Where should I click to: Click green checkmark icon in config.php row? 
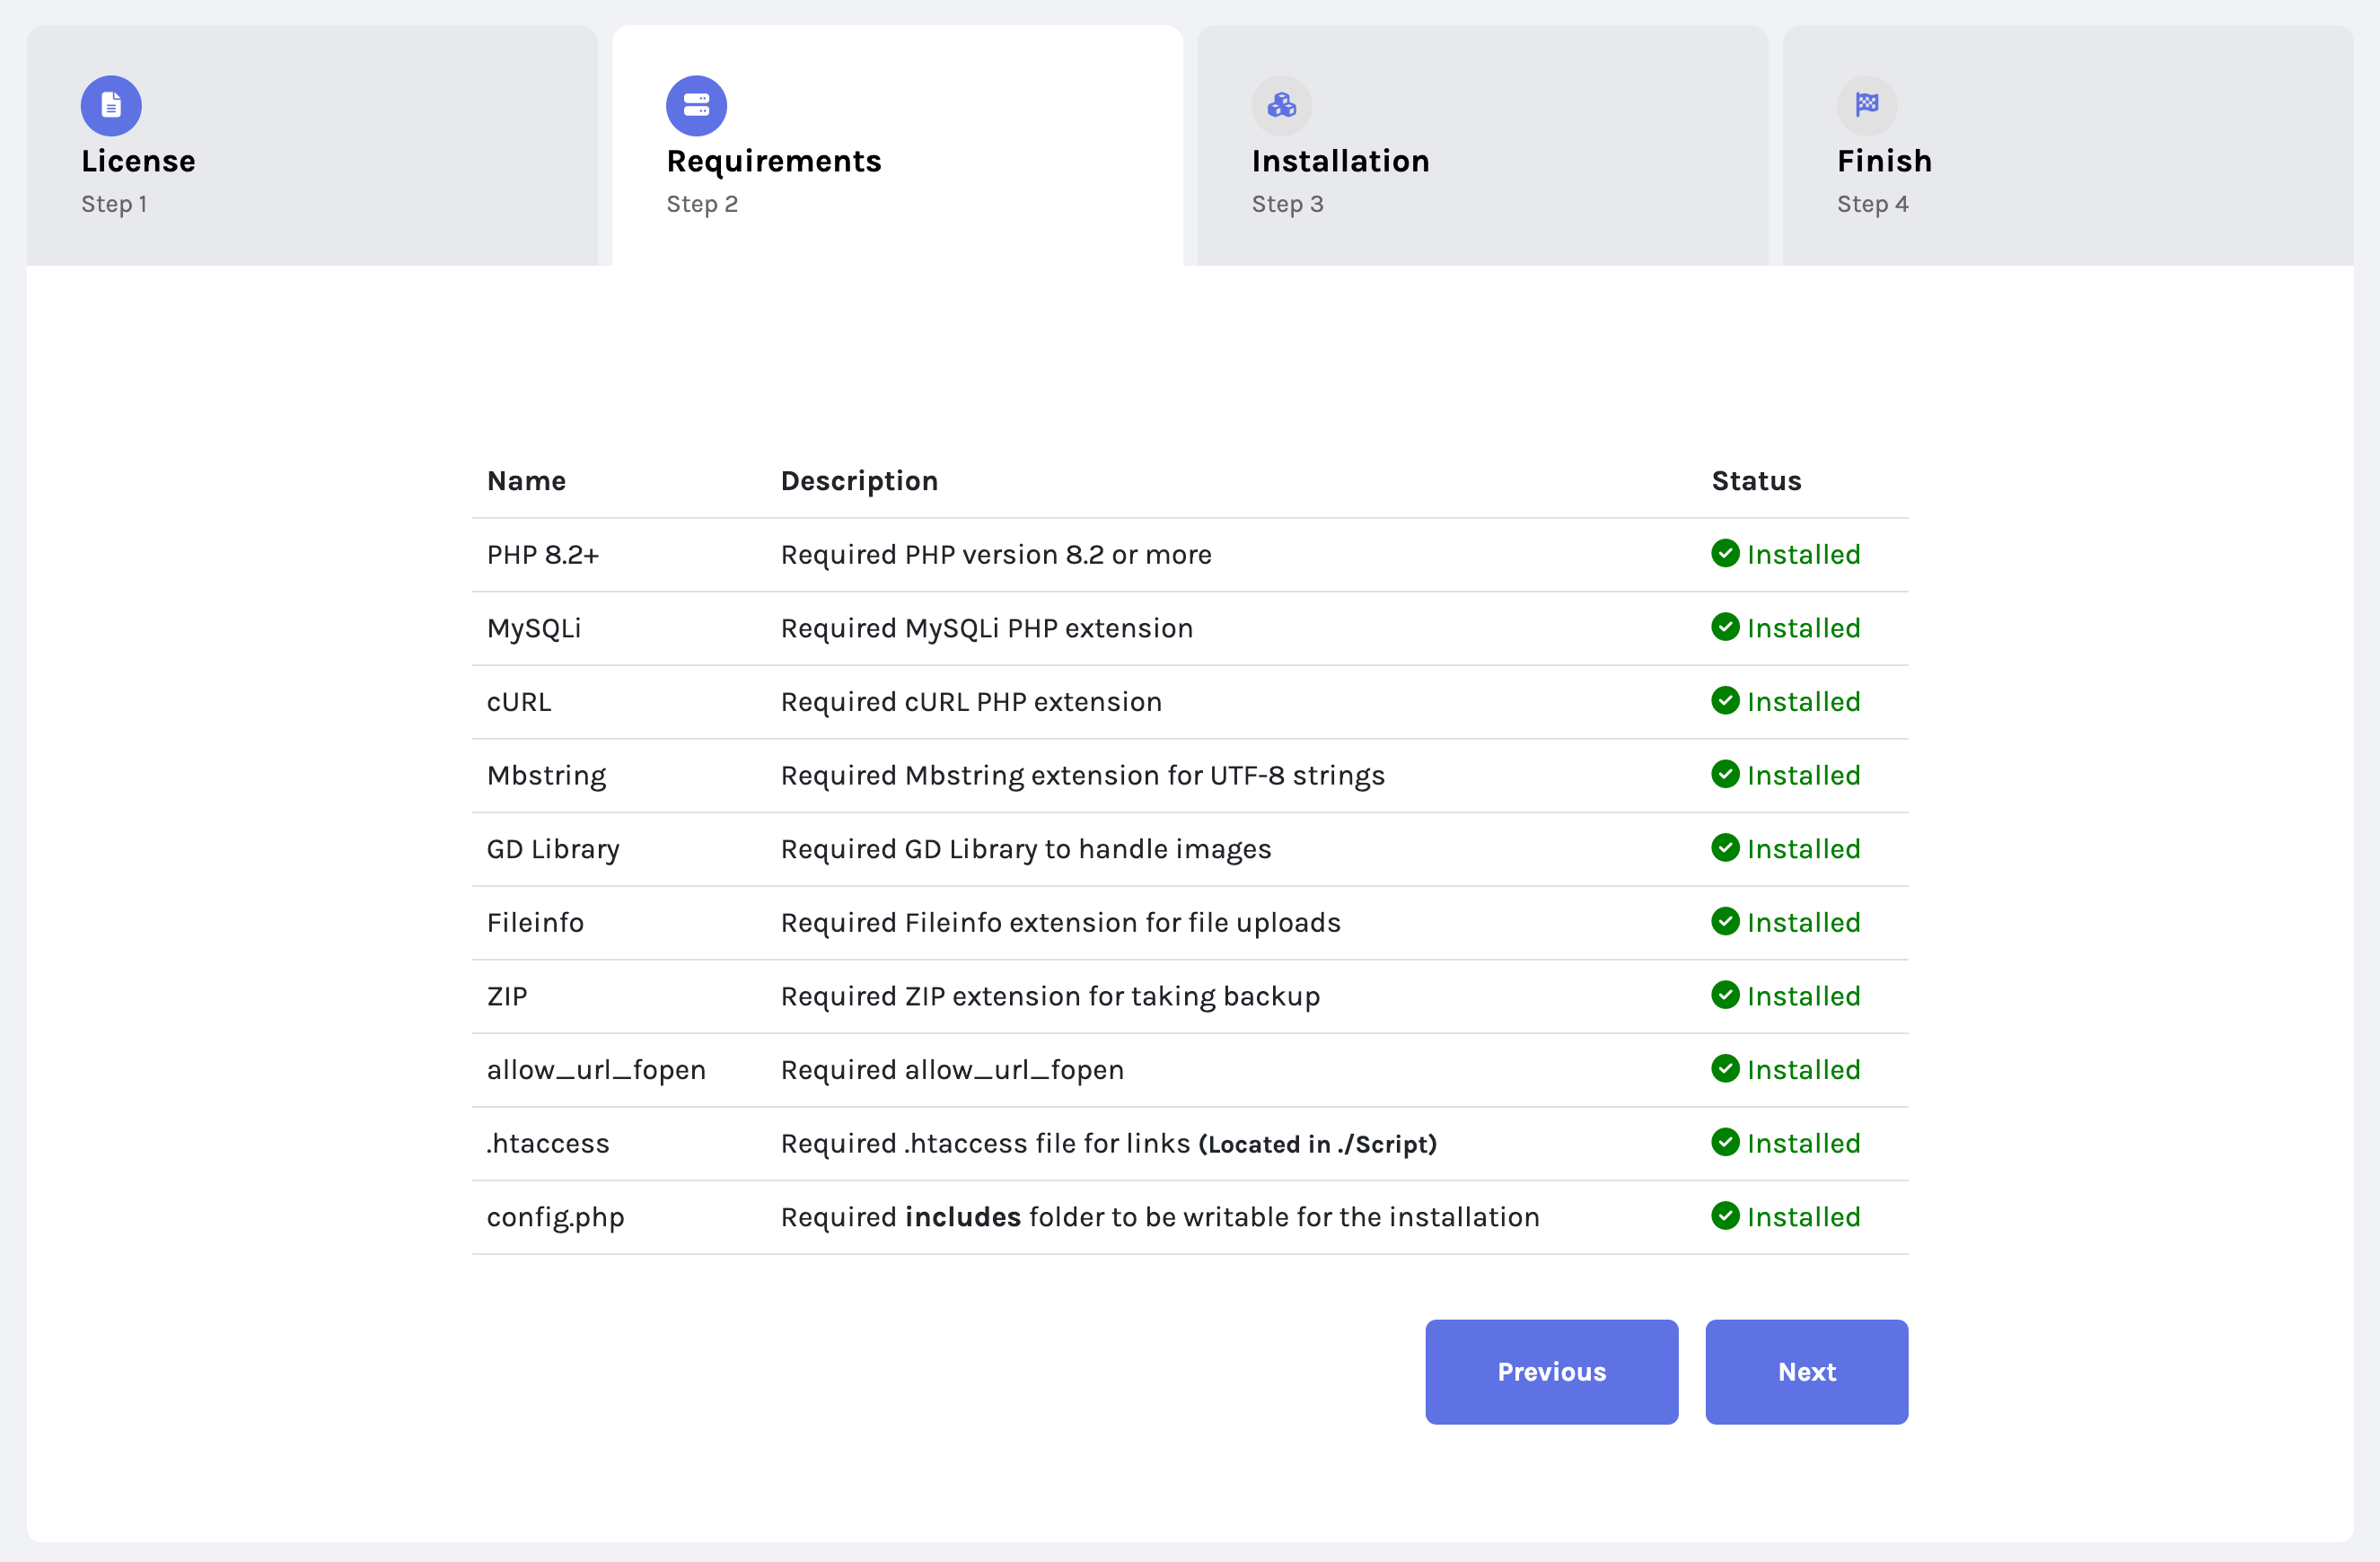pyautogui.click(x=1725, y=1216)
